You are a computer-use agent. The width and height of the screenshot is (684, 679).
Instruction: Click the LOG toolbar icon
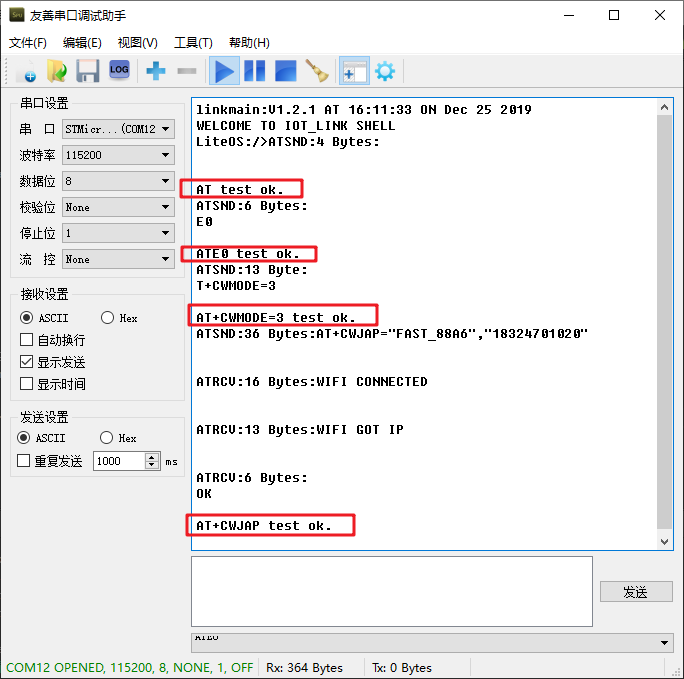(x=119, y=70)
